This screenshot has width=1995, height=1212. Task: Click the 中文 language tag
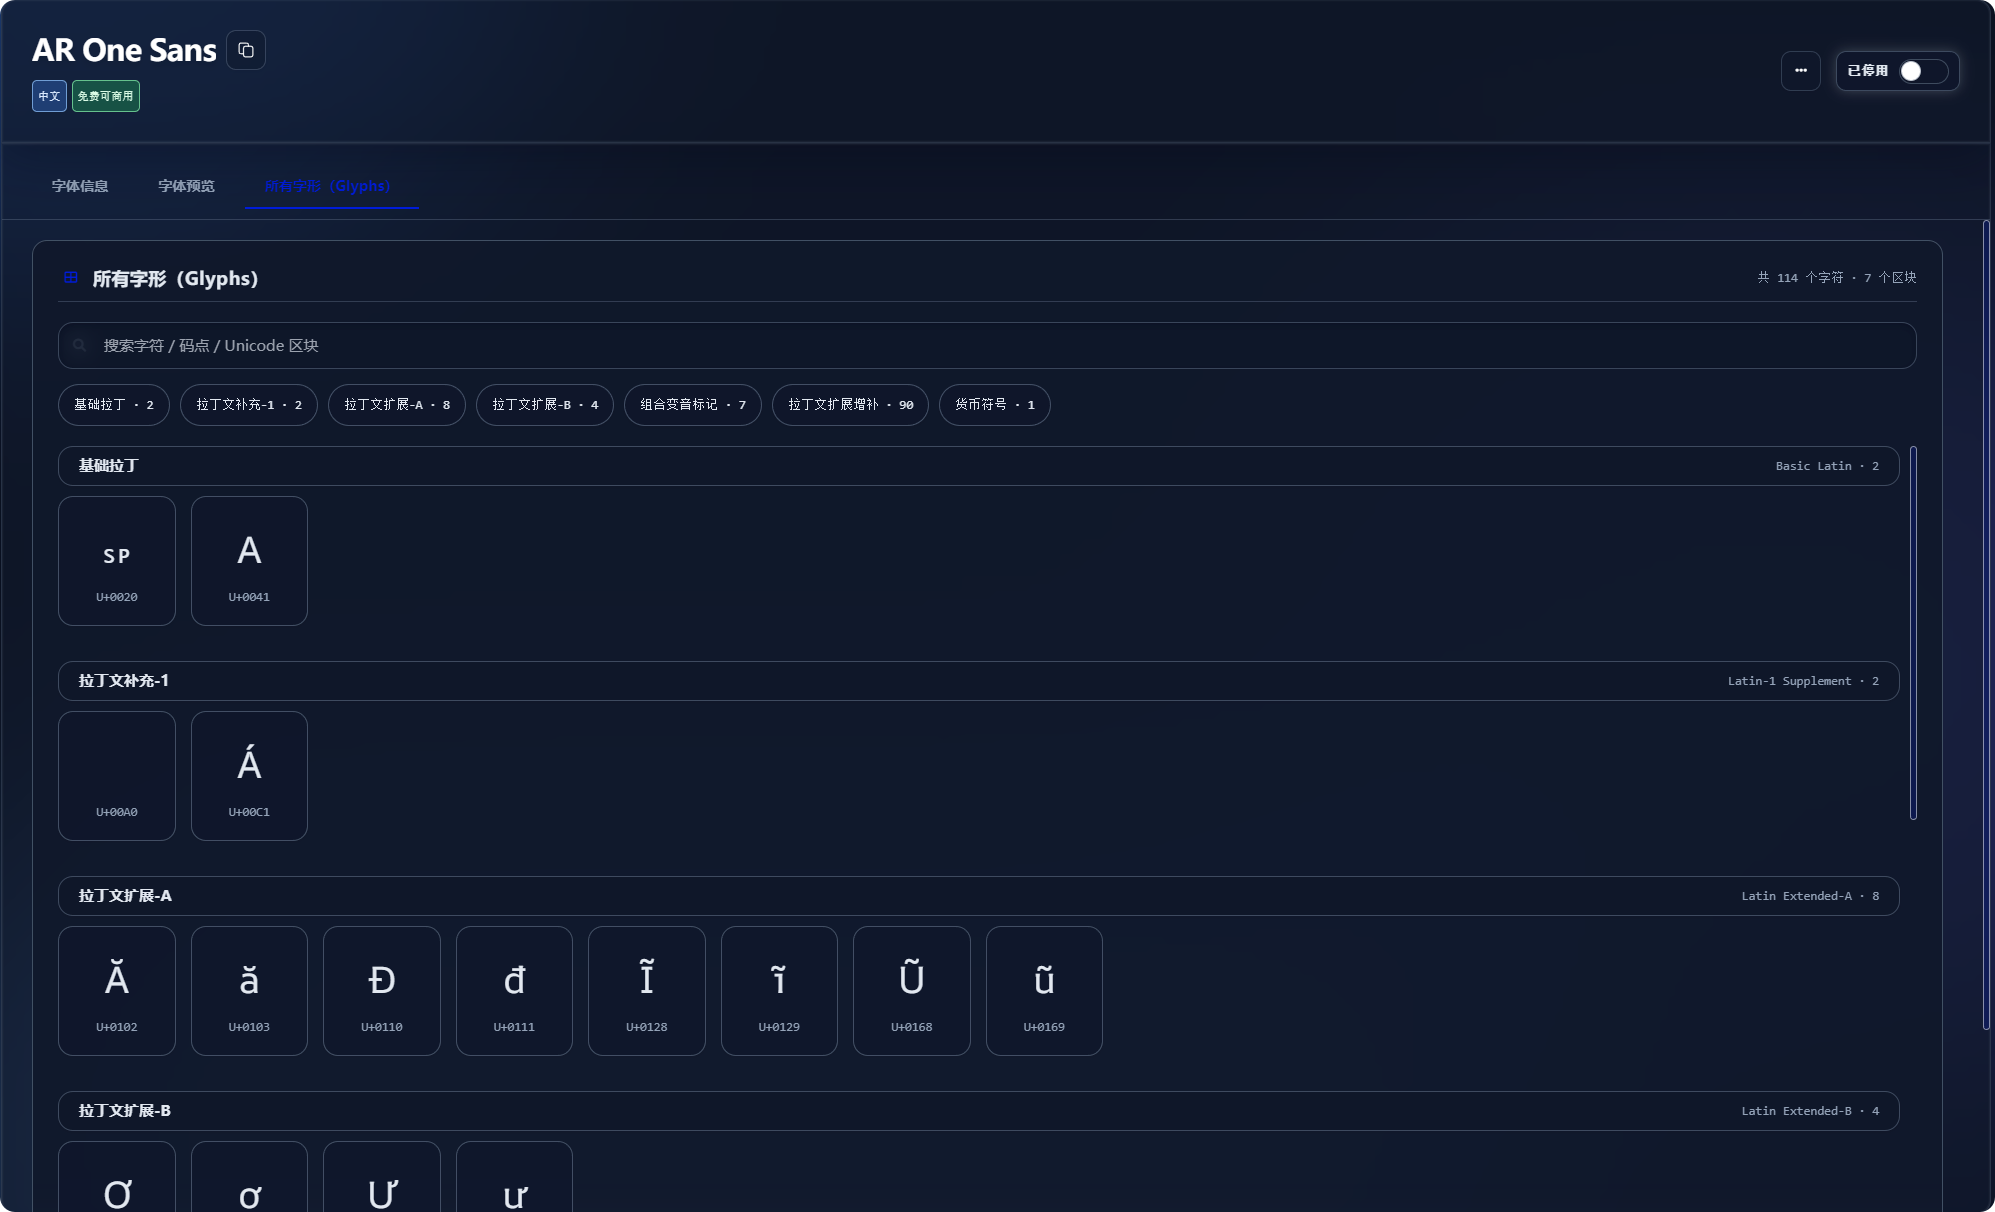tap(49, 96)
